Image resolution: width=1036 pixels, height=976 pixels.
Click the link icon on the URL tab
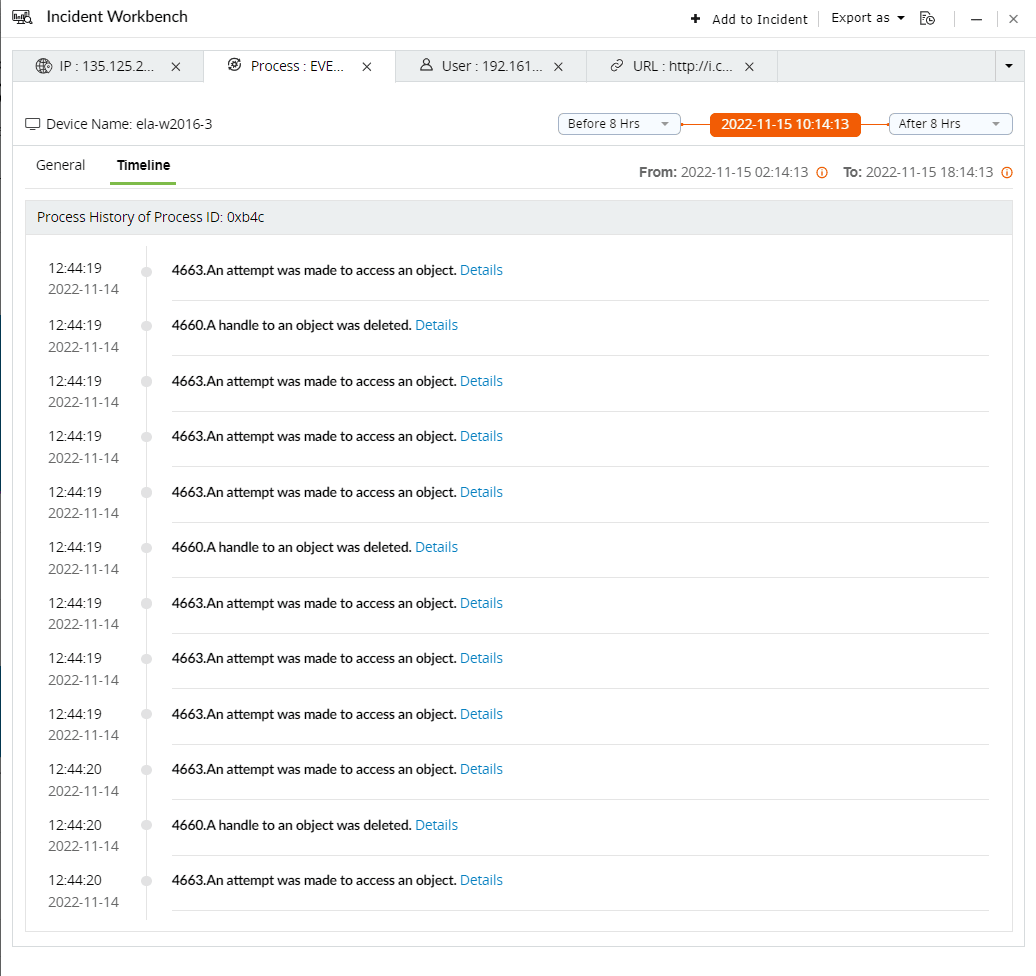click(618, 66)
